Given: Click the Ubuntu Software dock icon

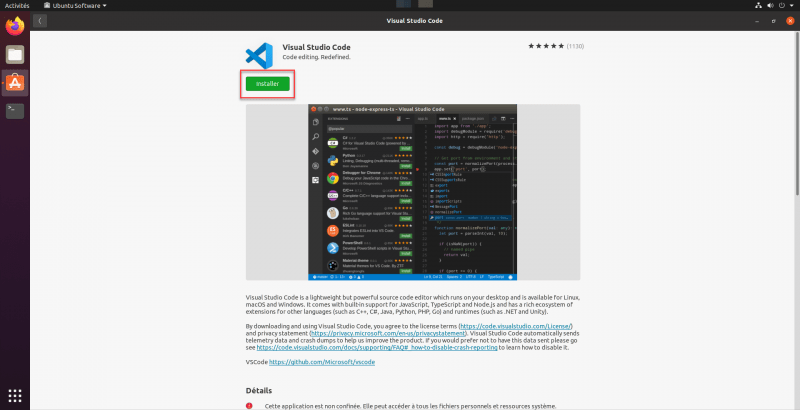Looking at the screenshot, I should click(x=15, y=83).
